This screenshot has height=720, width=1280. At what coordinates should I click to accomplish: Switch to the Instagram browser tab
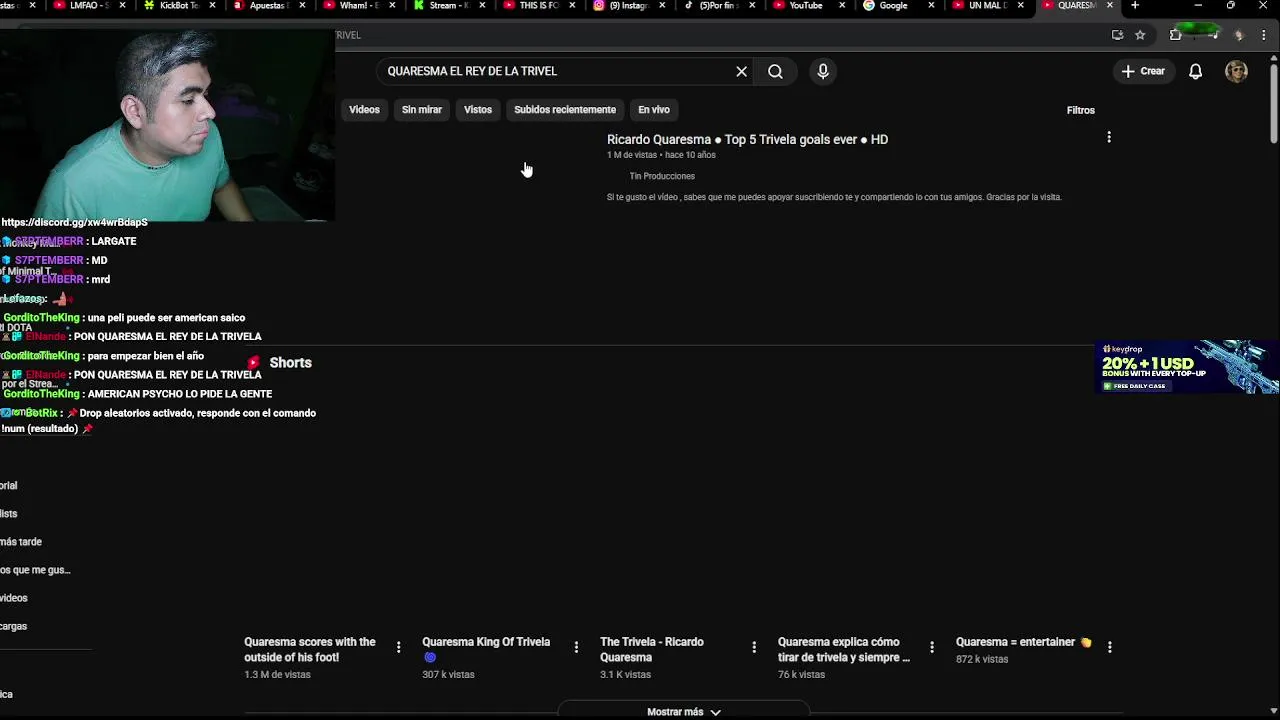point(627,5)
